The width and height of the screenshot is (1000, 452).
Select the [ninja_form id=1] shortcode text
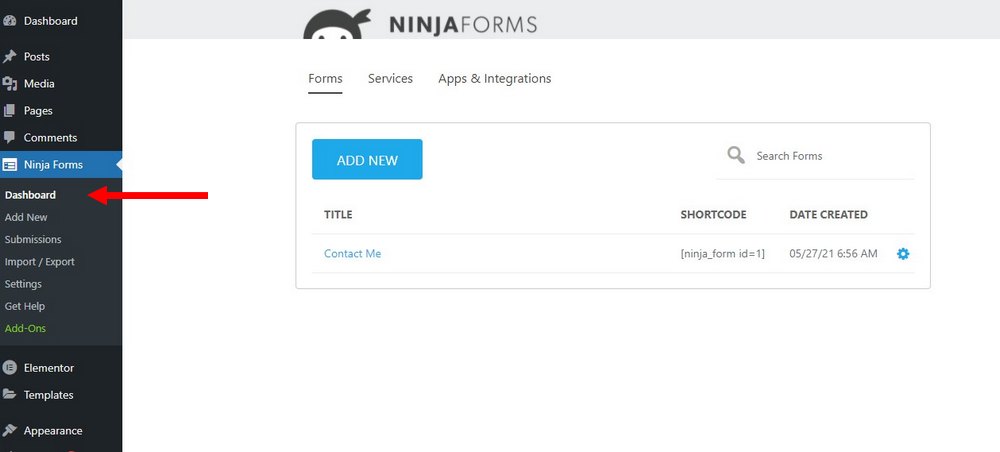click(x=723, y=254)
